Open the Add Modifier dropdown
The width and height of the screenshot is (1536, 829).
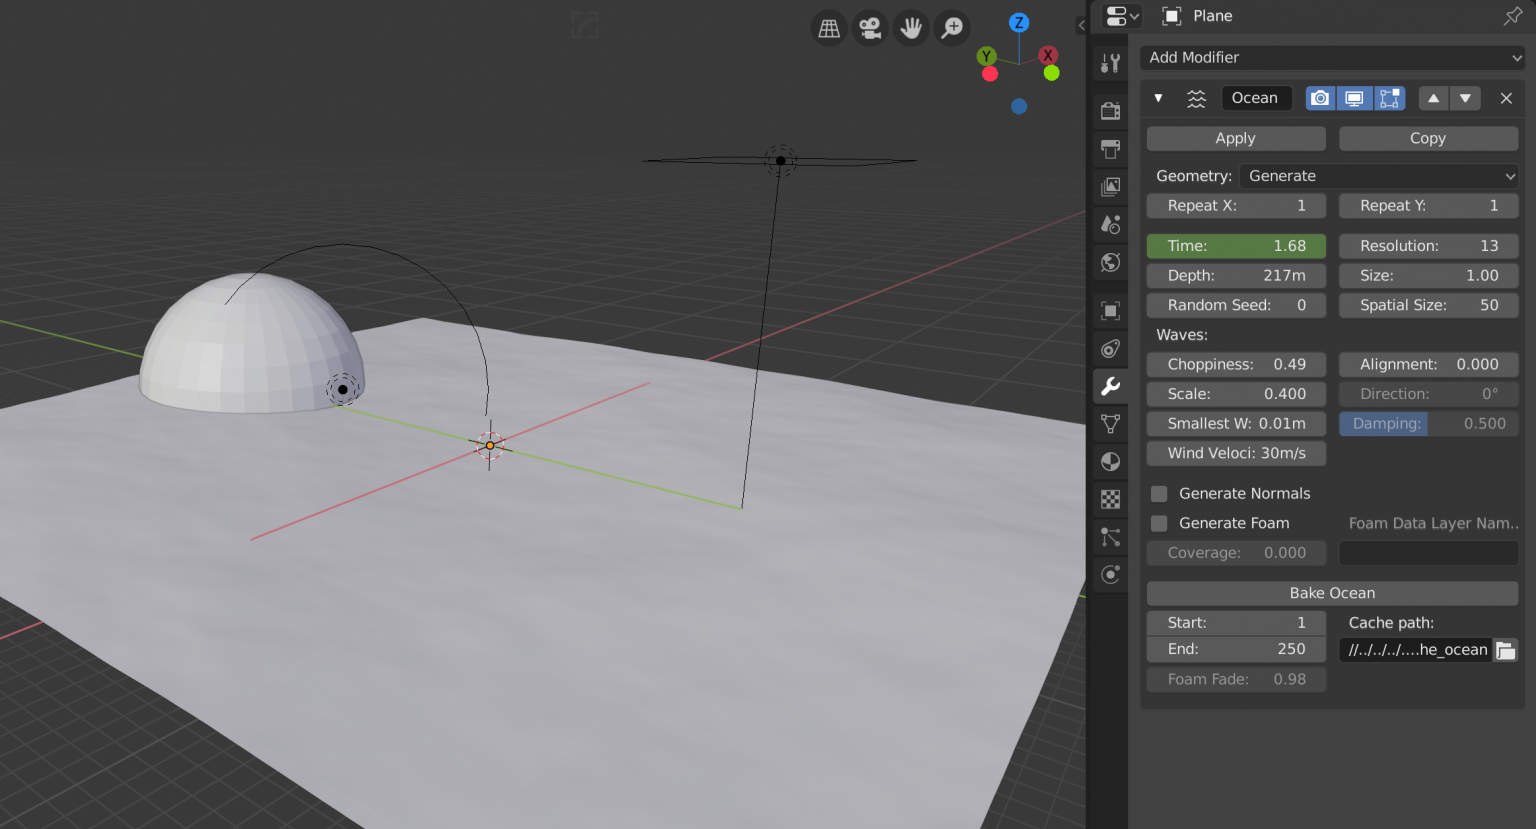[1332, 58]
